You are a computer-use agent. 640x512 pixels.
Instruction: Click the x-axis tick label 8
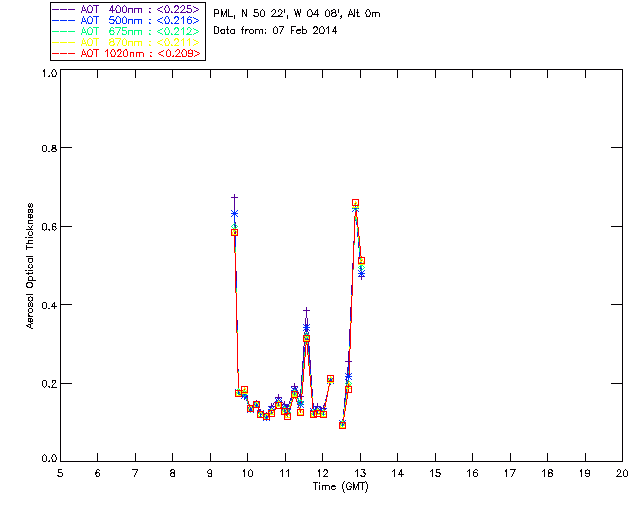(x=173, y=473)
